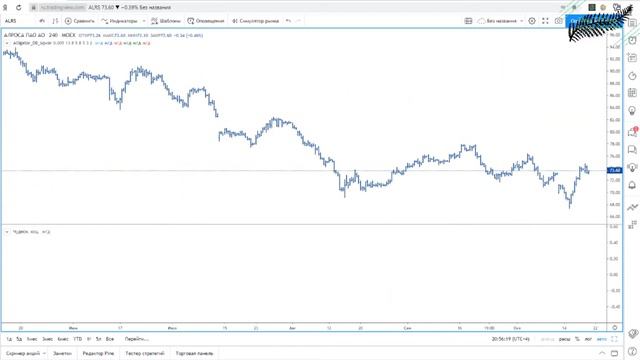The image size is (640, 360).
Task: Start the Market simulator (Симулятор рынка)
Action: [x=256, y=21]
